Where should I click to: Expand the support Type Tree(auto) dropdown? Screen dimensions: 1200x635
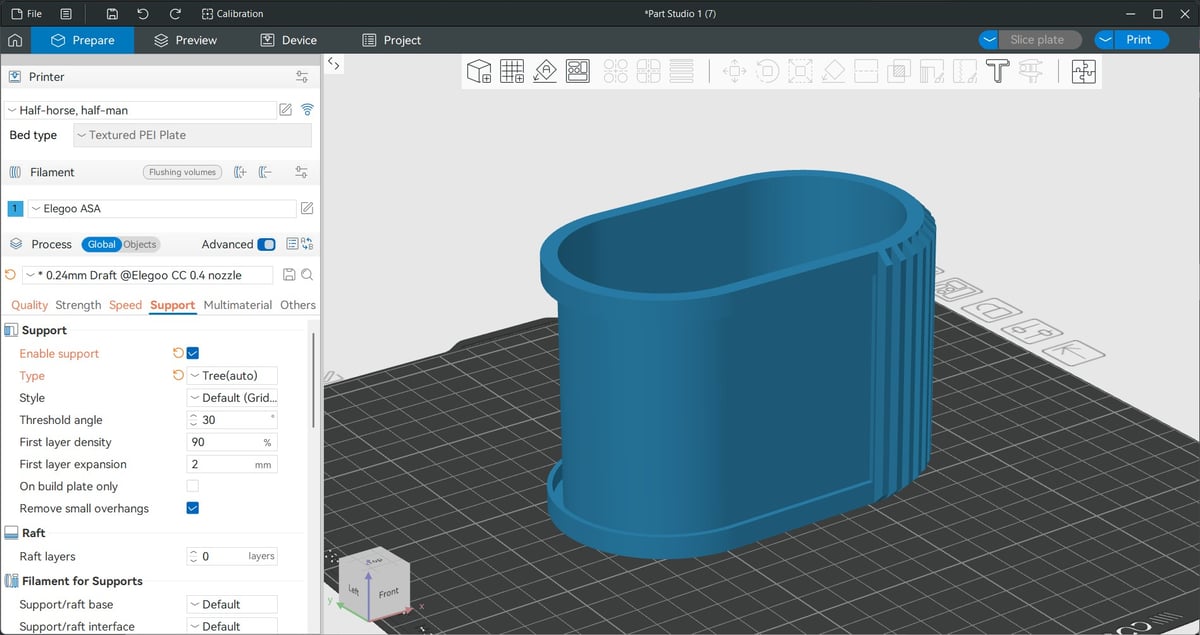click(232, 376)
